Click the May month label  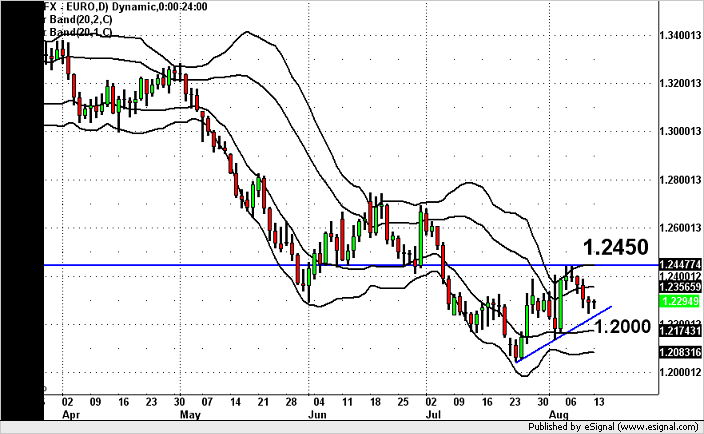[x=190, y=414]
